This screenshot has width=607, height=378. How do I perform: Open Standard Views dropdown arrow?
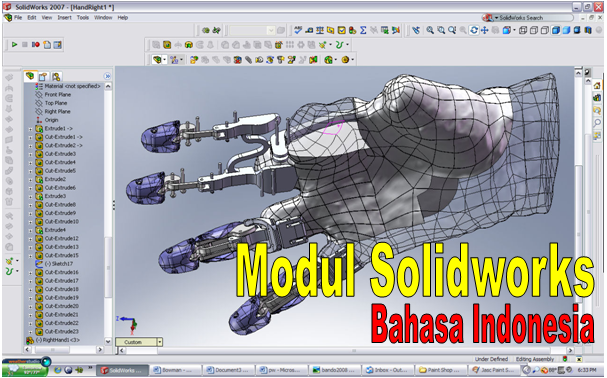[x=514, y=30]
